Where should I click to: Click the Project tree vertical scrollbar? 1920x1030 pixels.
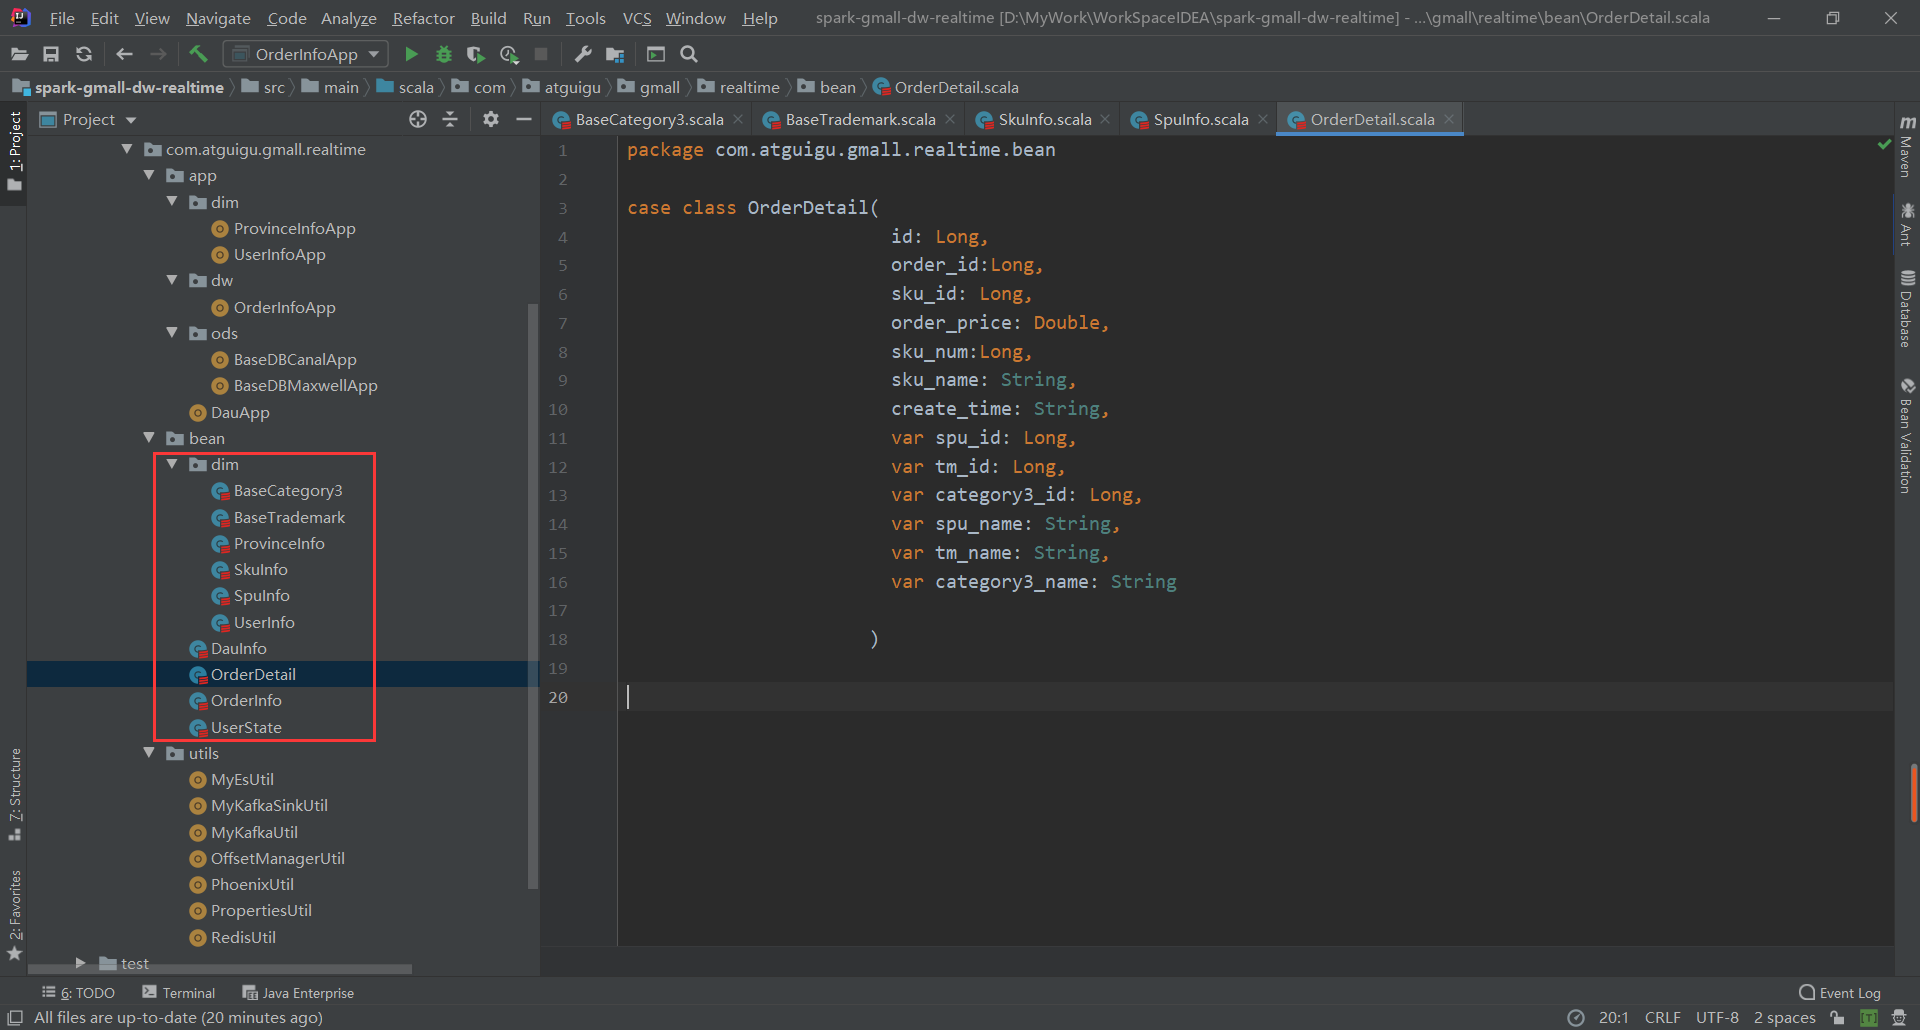(x=533, y=595)
